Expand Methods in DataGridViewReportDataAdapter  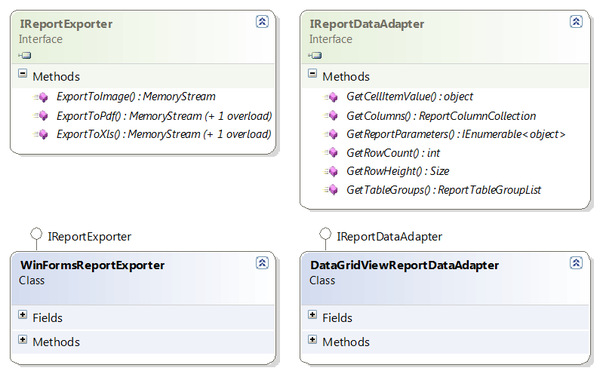coord(313,340)
